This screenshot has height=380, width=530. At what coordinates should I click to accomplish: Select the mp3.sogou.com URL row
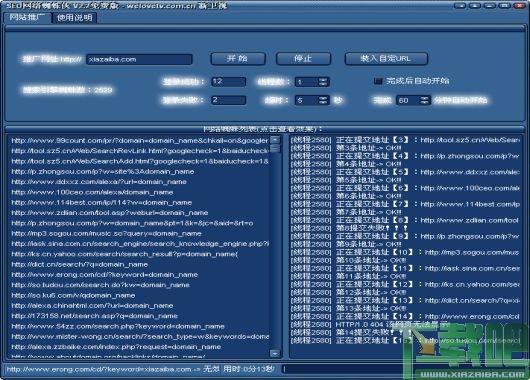[106, 234]
